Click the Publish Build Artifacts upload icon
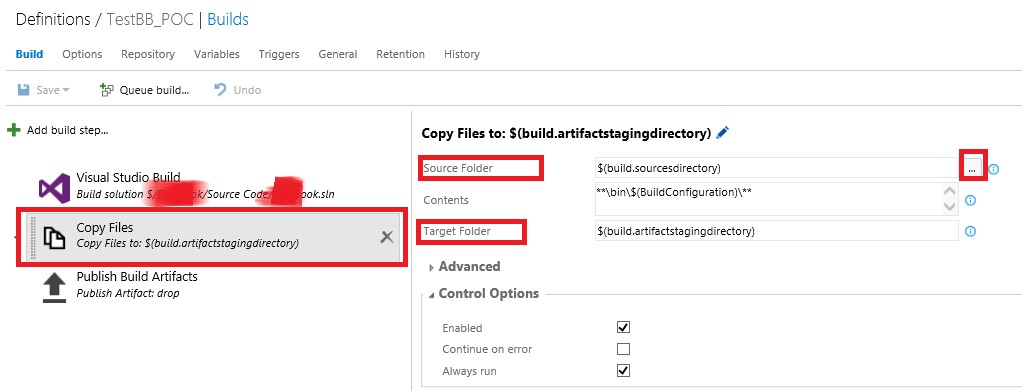This screenshot has height=391, width=1022. point(55,287)
